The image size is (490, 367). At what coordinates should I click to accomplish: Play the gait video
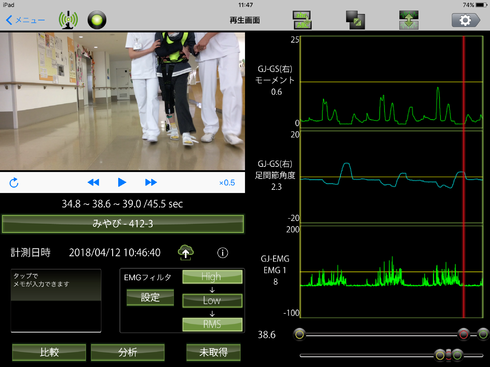[x=122, y=182]
